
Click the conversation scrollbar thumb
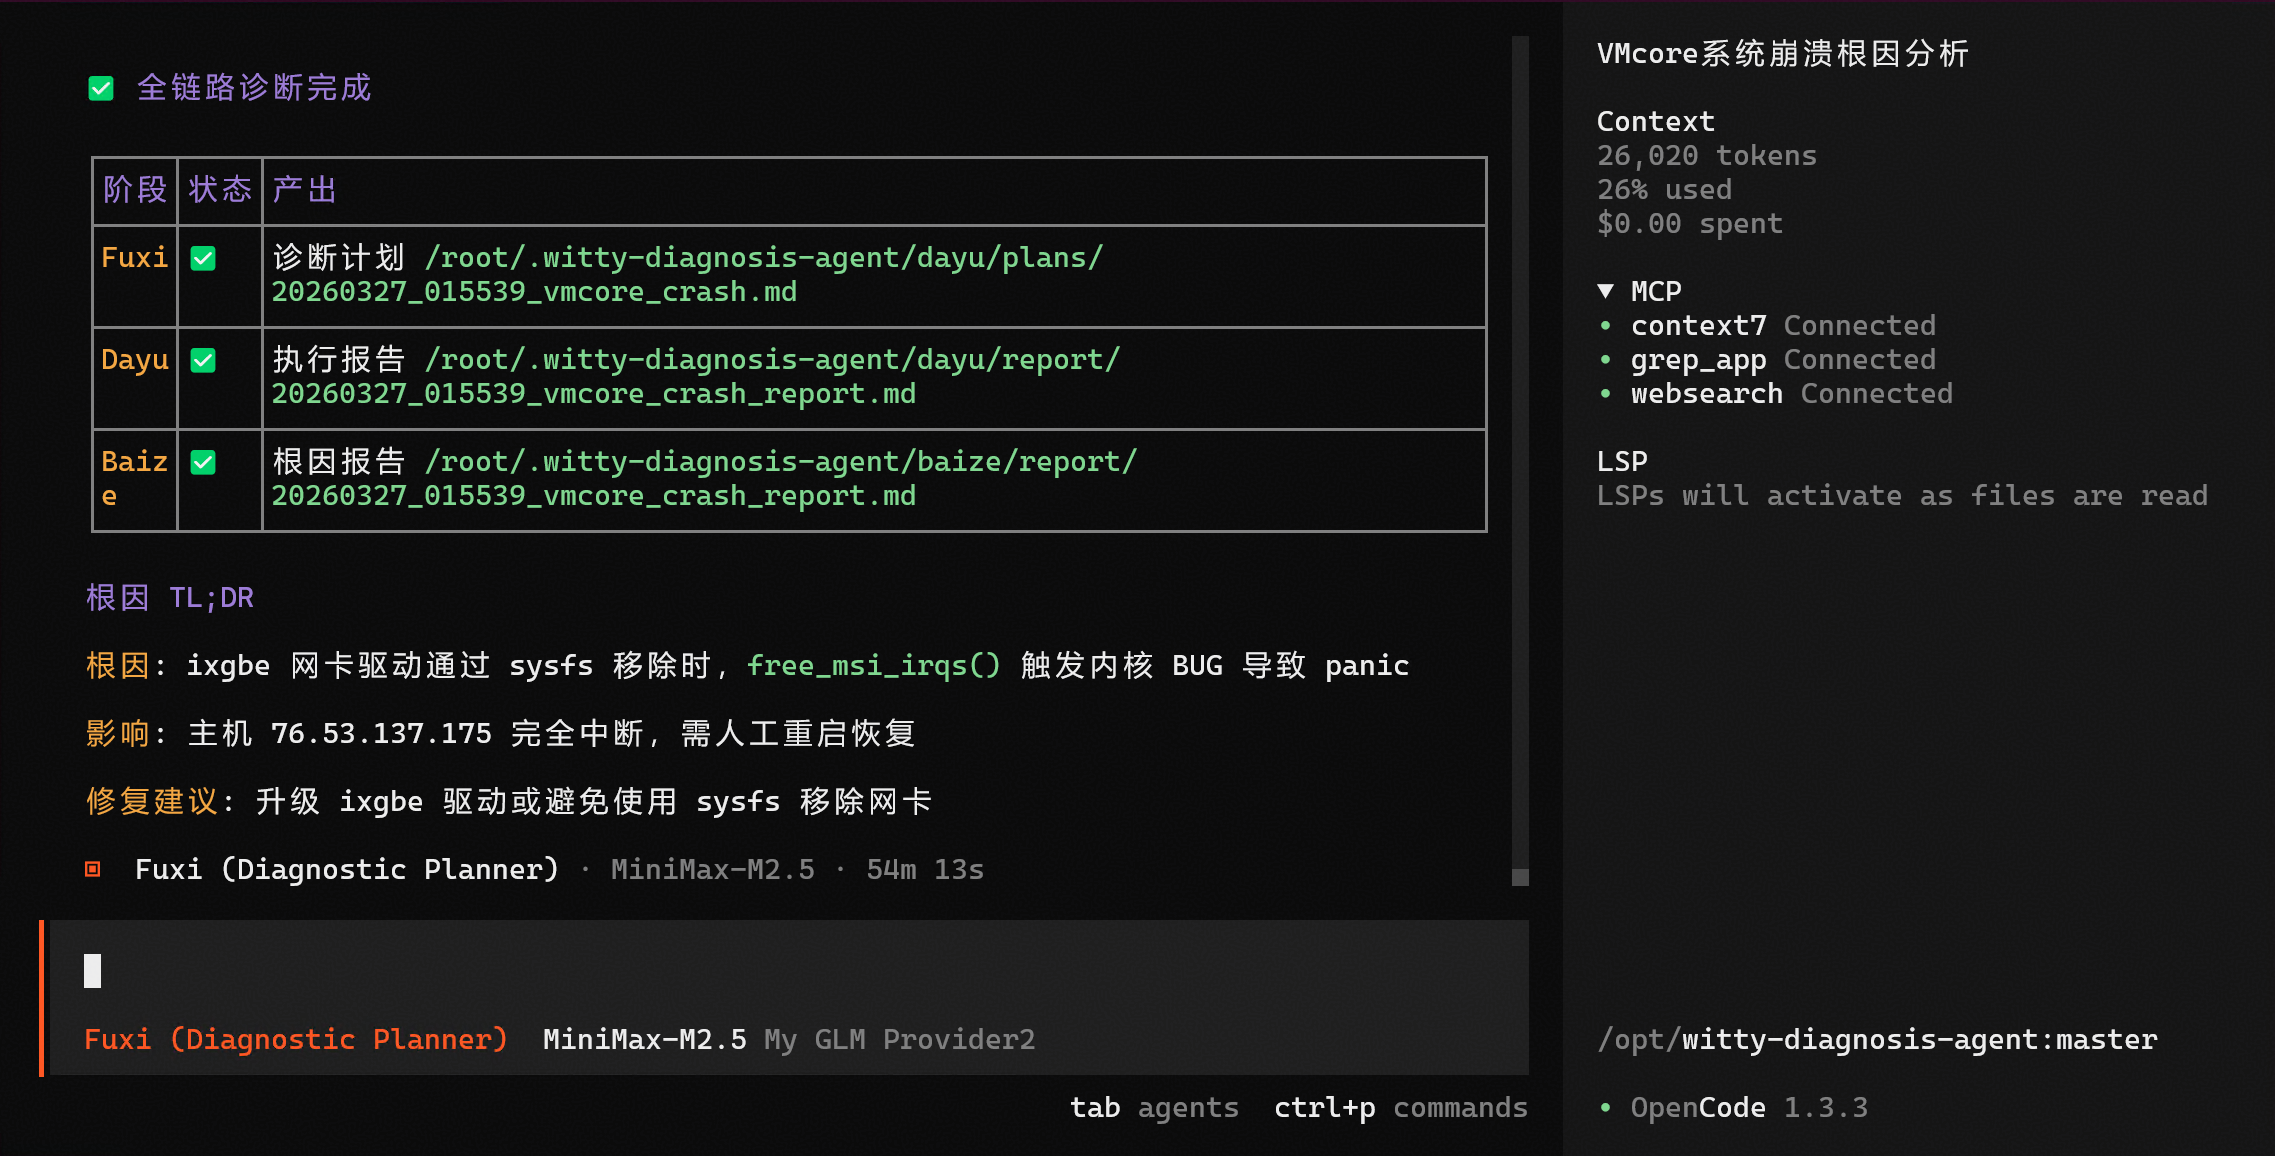(1520, 877)
